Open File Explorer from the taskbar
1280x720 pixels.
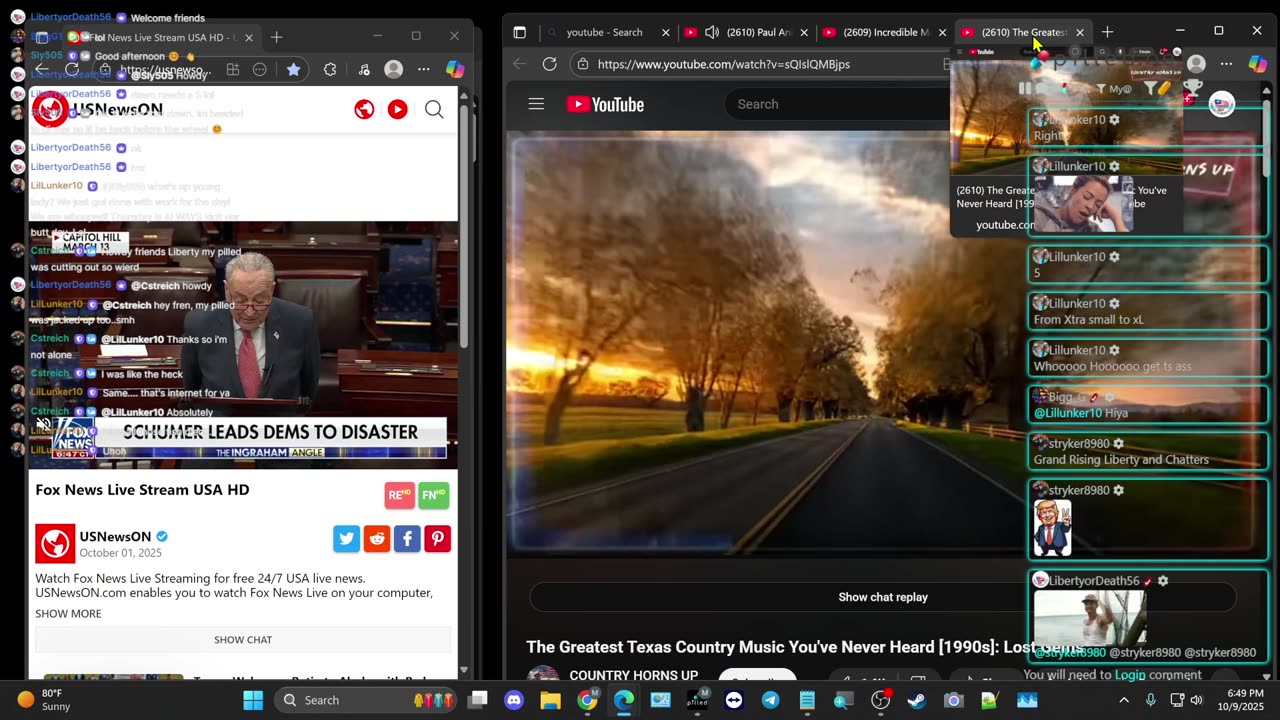point(551,700)
